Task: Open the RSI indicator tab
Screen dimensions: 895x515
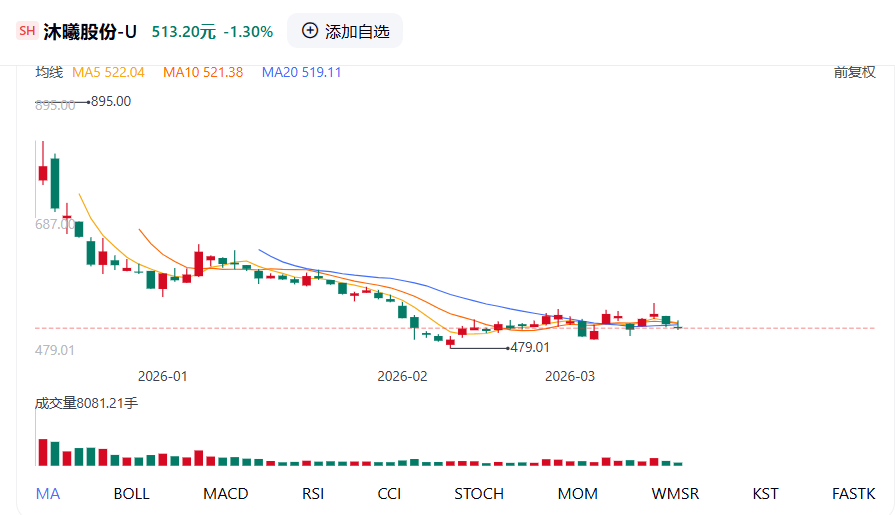Action: [x=313, y=493]
